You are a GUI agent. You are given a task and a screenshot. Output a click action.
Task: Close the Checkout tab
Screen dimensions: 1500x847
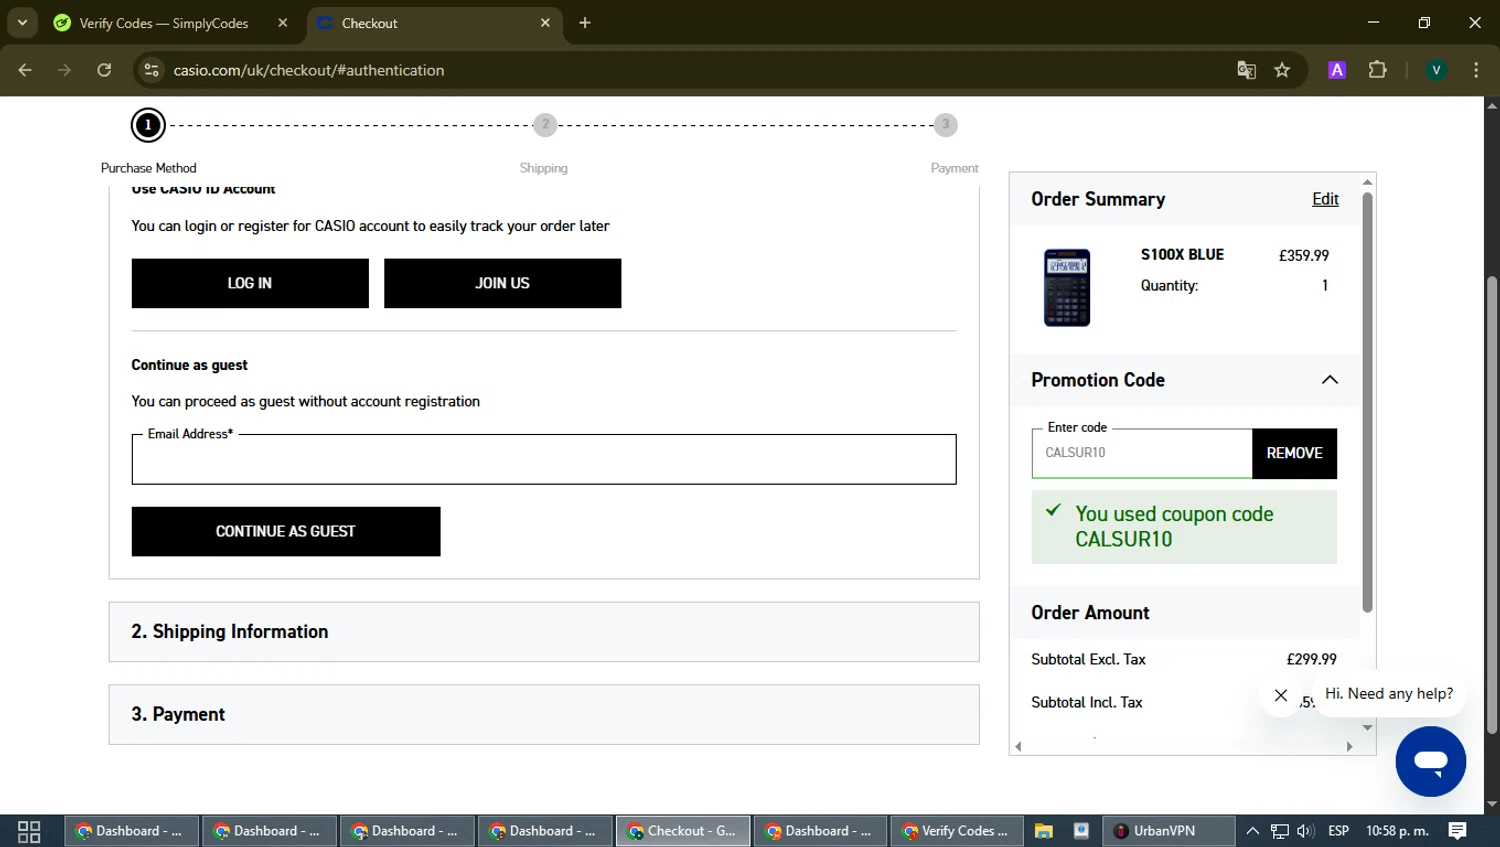click(x=545, y=23)
